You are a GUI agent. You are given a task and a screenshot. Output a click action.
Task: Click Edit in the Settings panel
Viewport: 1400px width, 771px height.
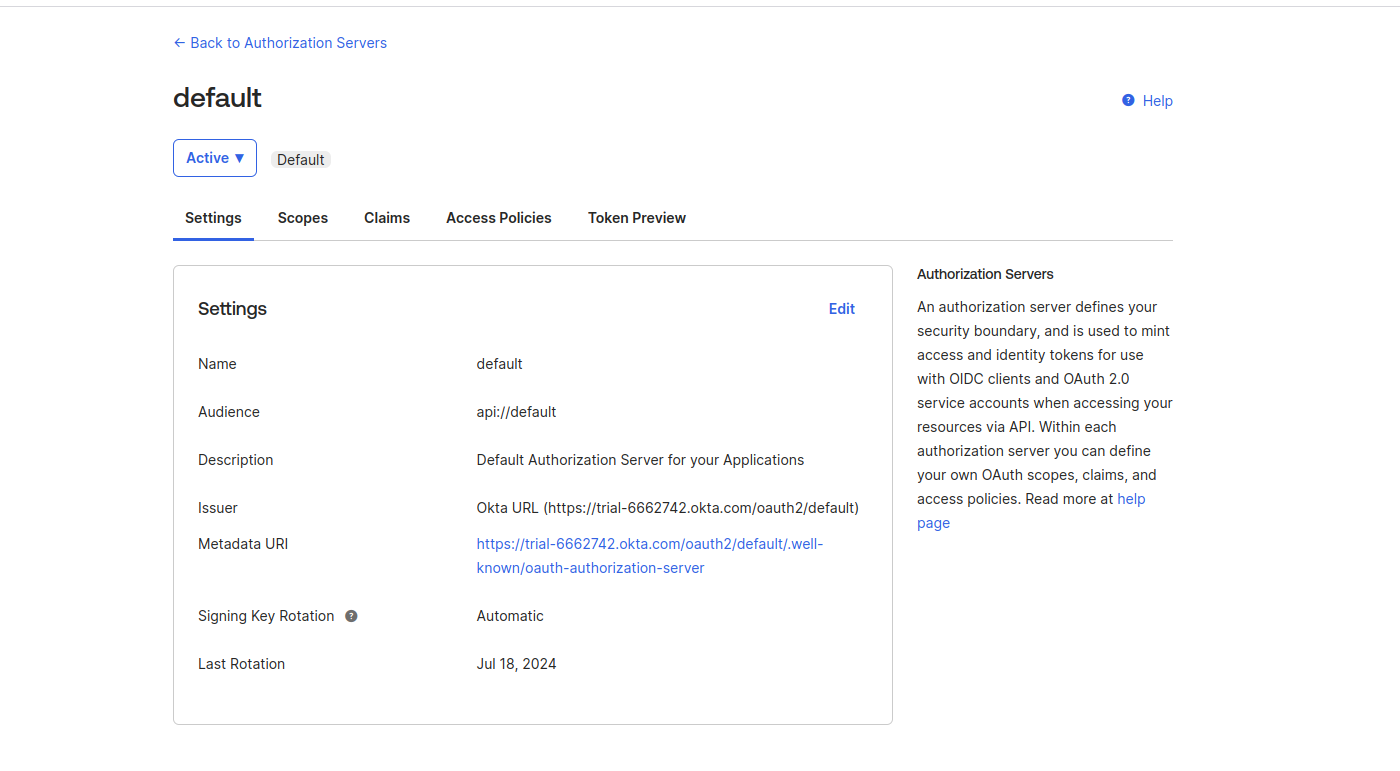tap(842, 309)
